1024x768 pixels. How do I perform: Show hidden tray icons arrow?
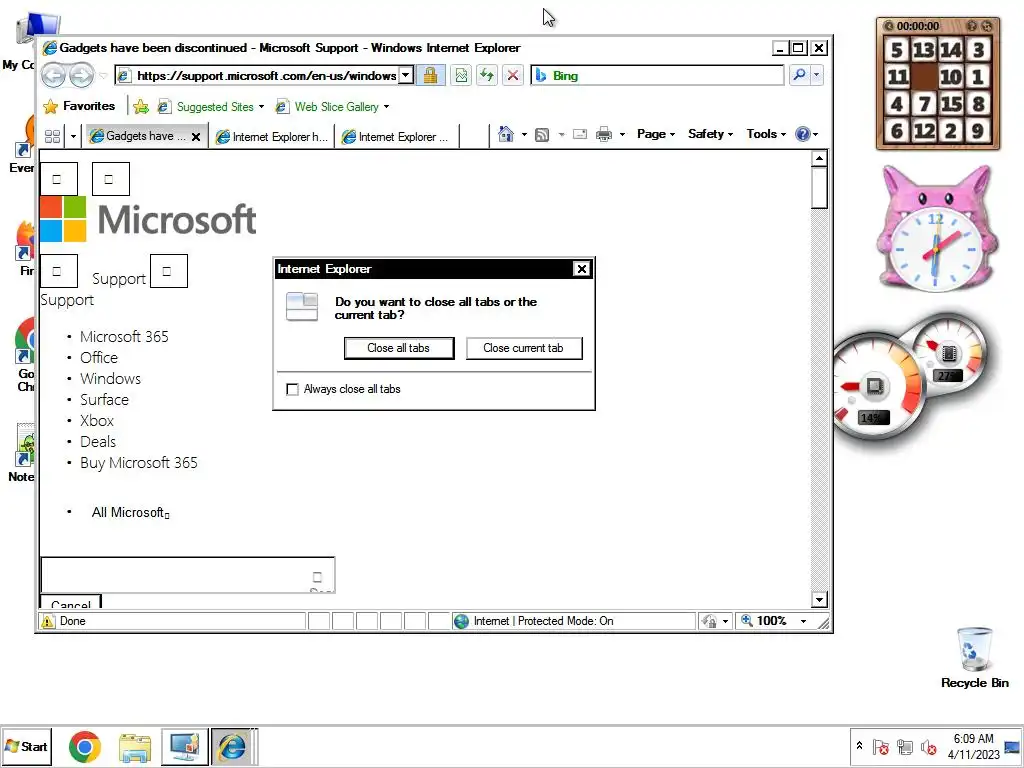coord(859,745)
